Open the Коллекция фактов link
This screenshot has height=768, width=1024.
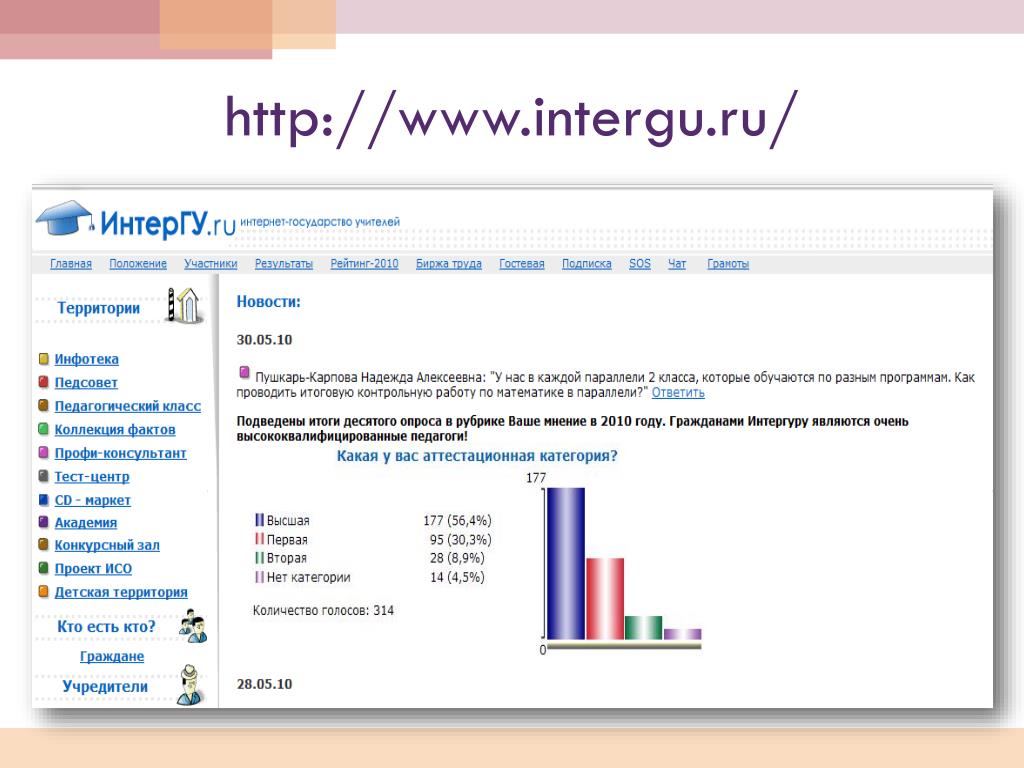coord(115,430)
